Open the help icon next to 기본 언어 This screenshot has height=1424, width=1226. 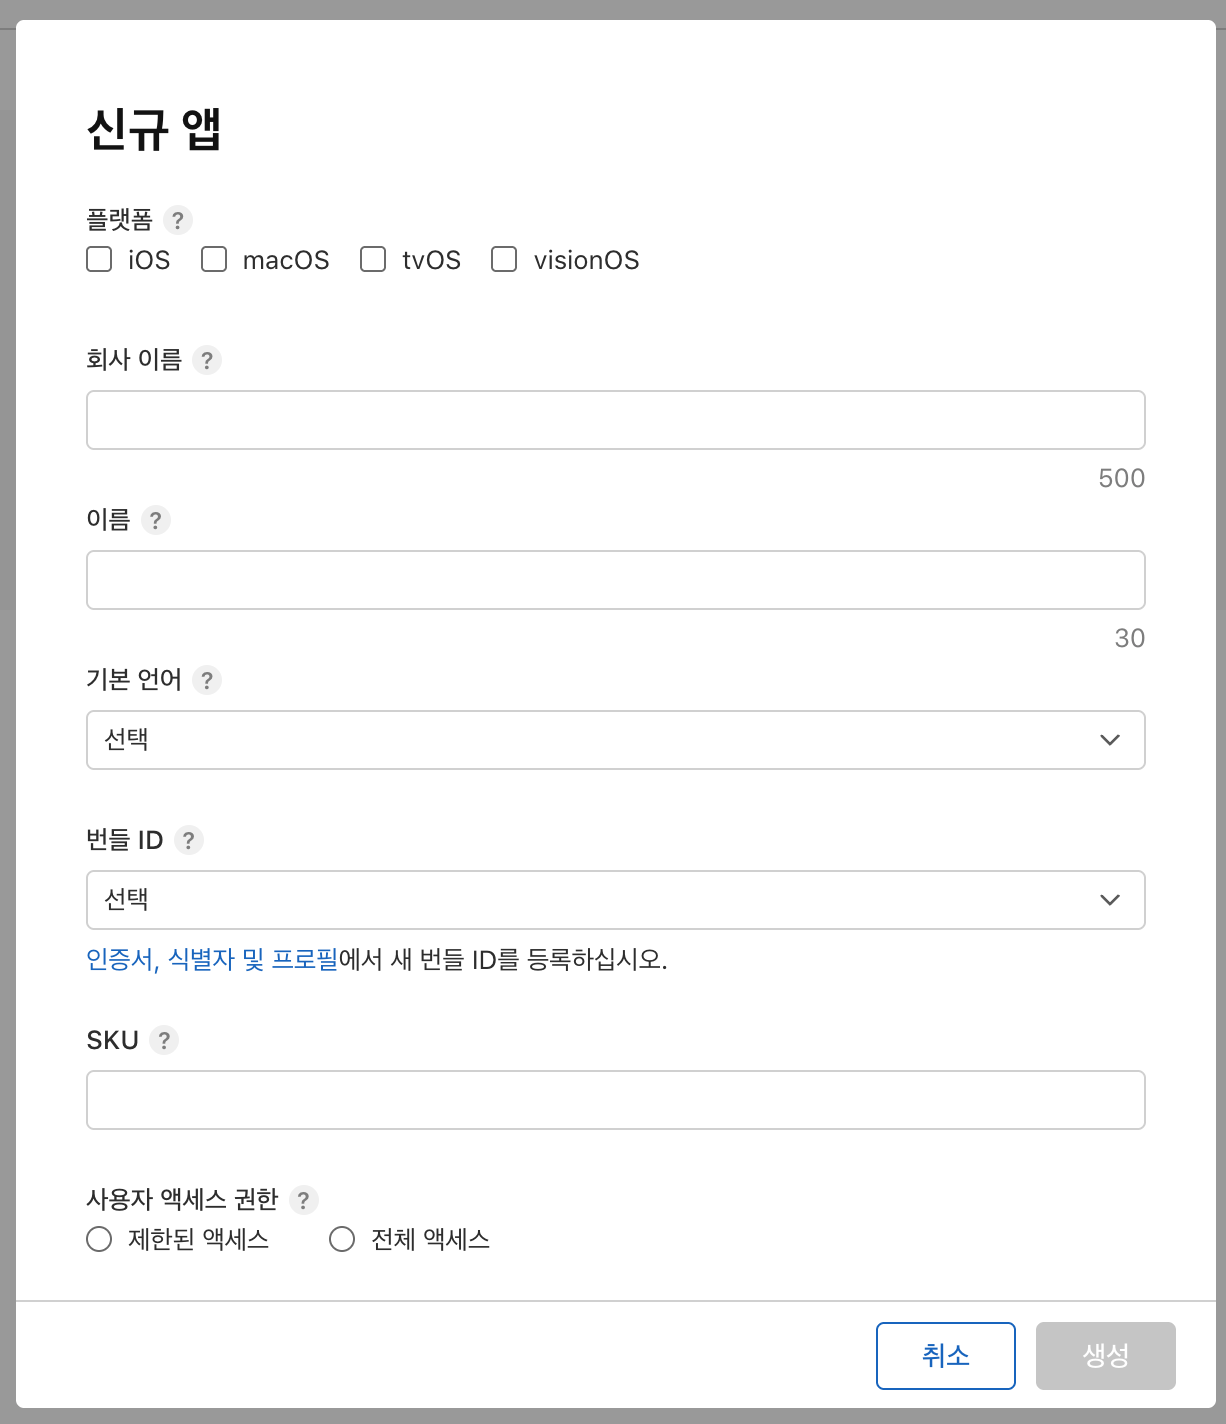point(207,680)
